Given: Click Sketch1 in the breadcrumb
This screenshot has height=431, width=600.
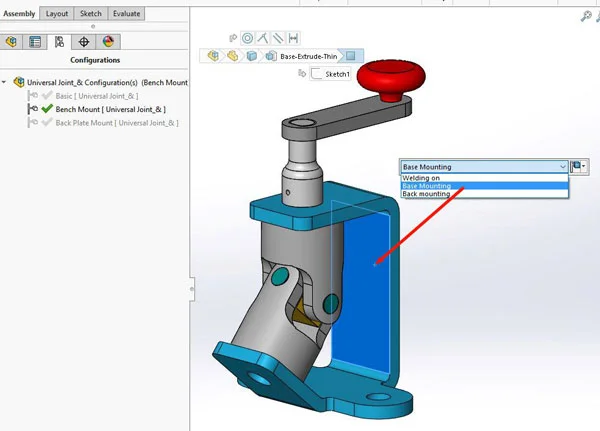Looking at the screenshot, I should point(337,73).
